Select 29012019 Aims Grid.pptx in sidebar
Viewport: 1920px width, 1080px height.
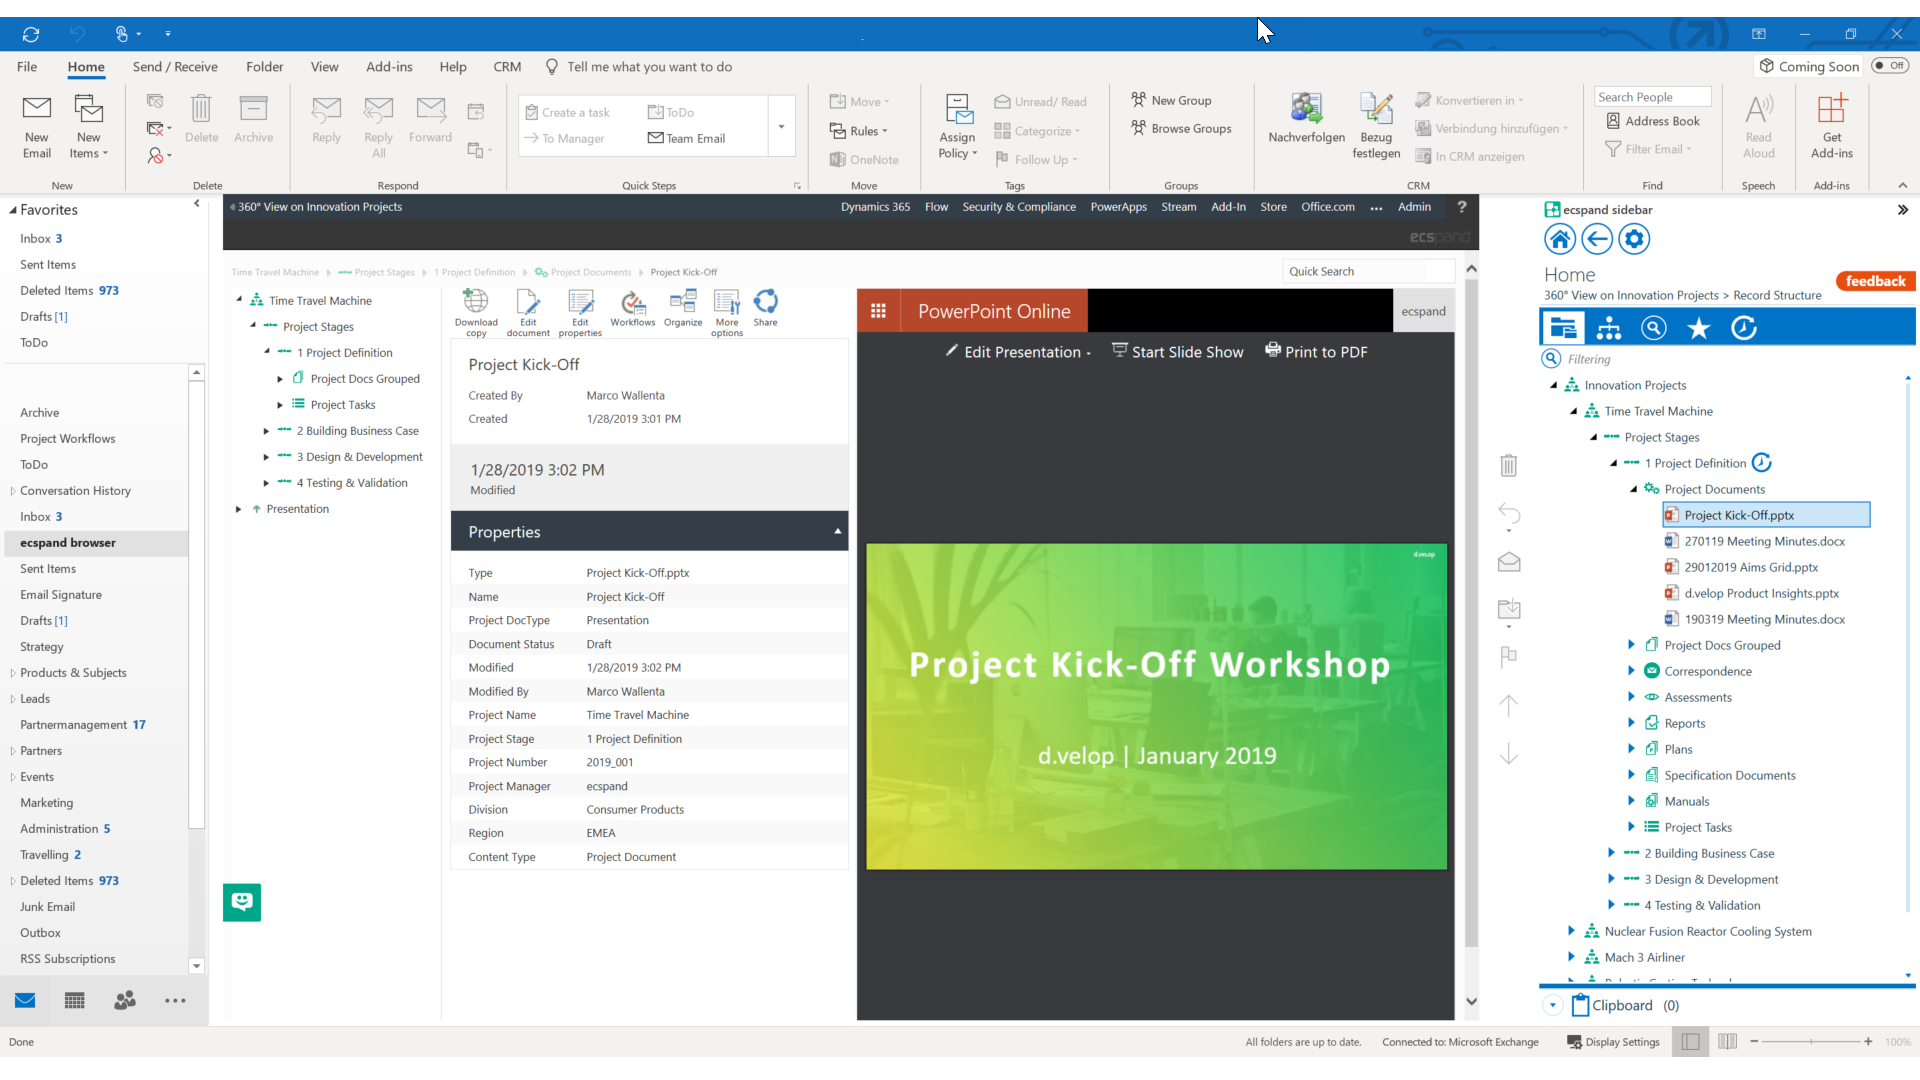[x=1751, y=567]
